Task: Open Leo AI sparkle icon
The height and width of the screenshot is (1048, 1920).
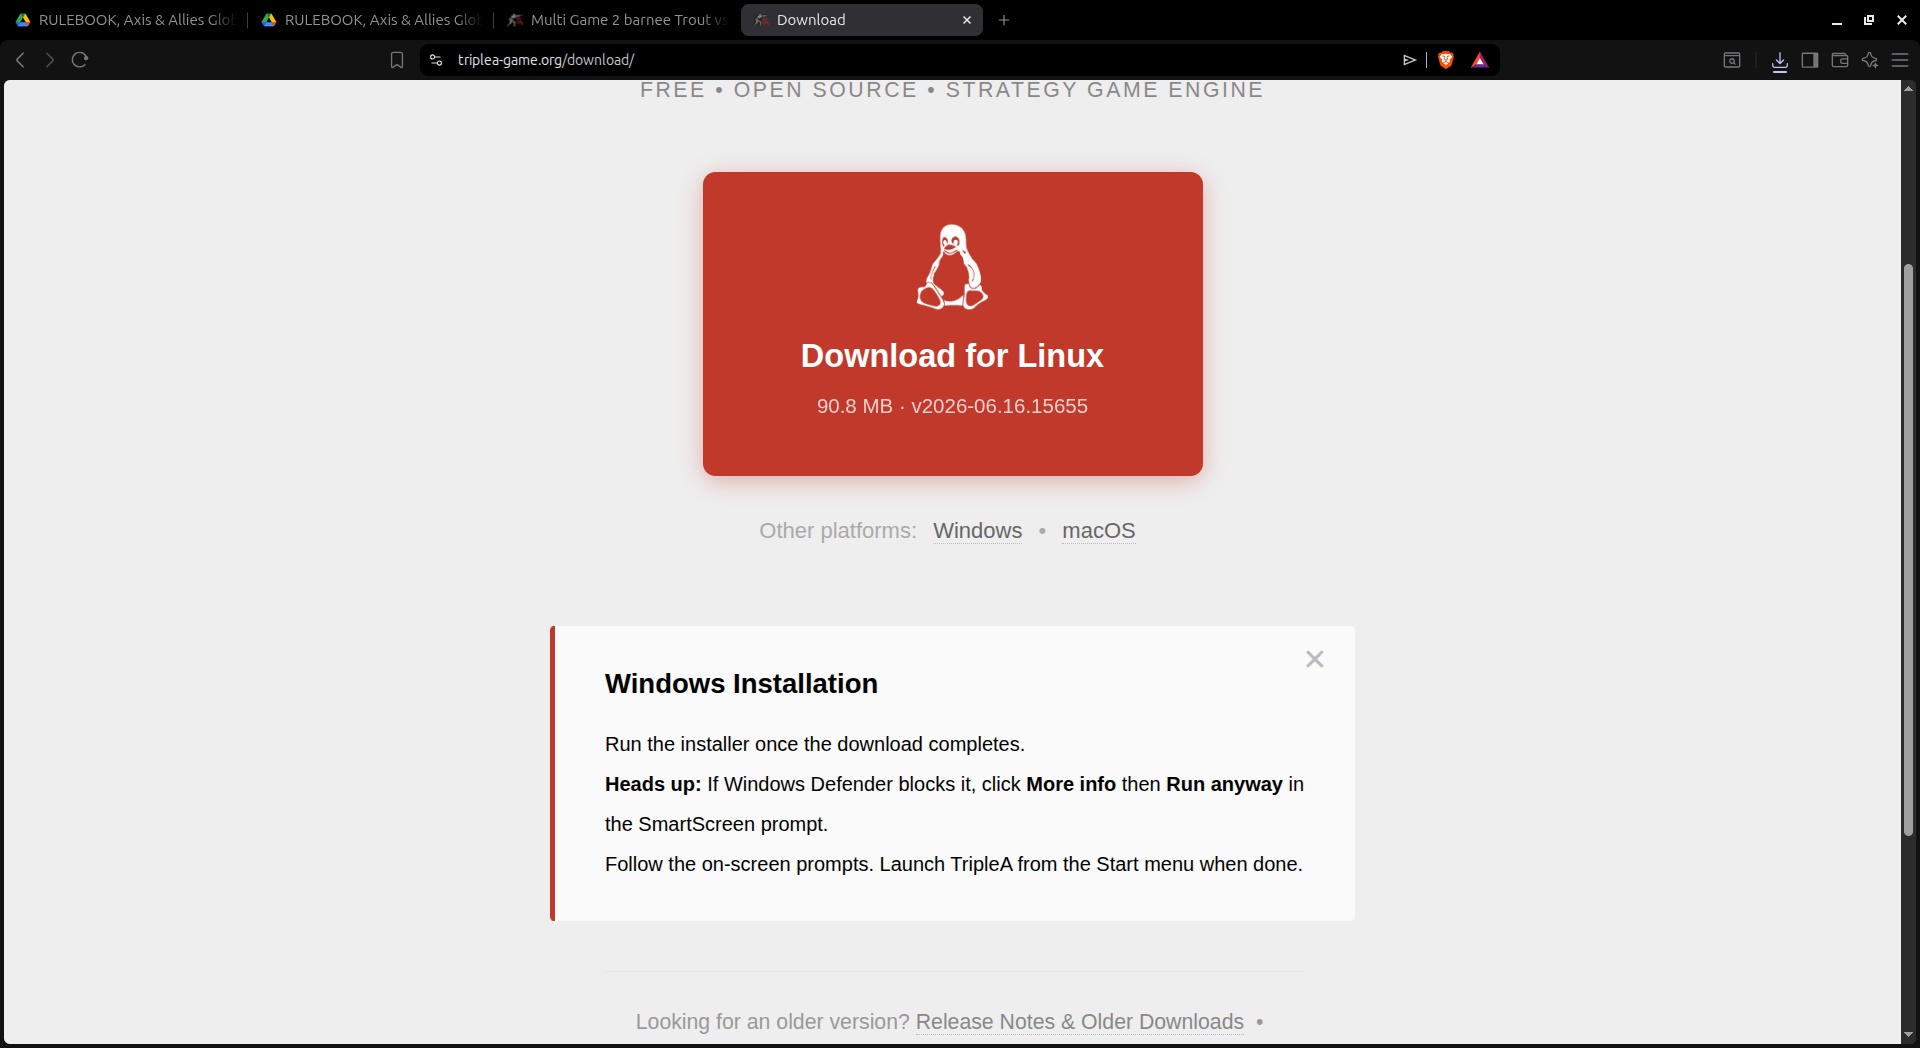Action: 1870,60
